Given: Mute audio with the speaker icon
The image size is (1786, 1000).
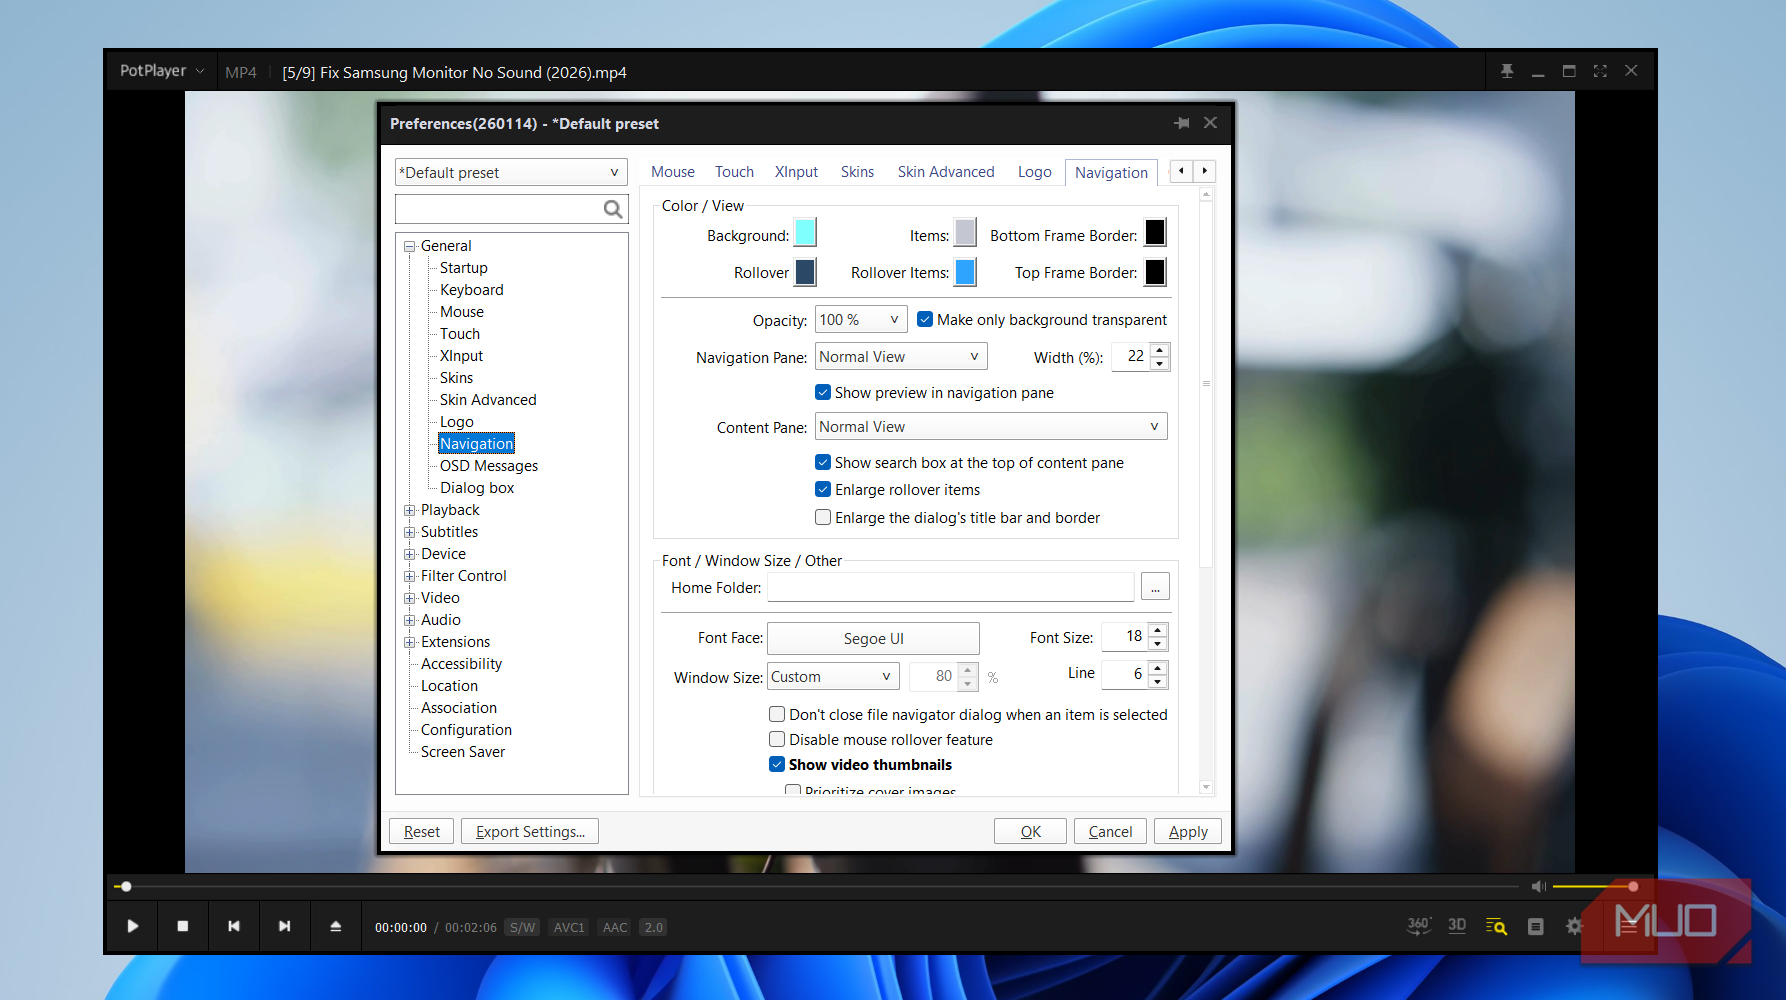Looking at the screenshot, I should click(1538, 886).
